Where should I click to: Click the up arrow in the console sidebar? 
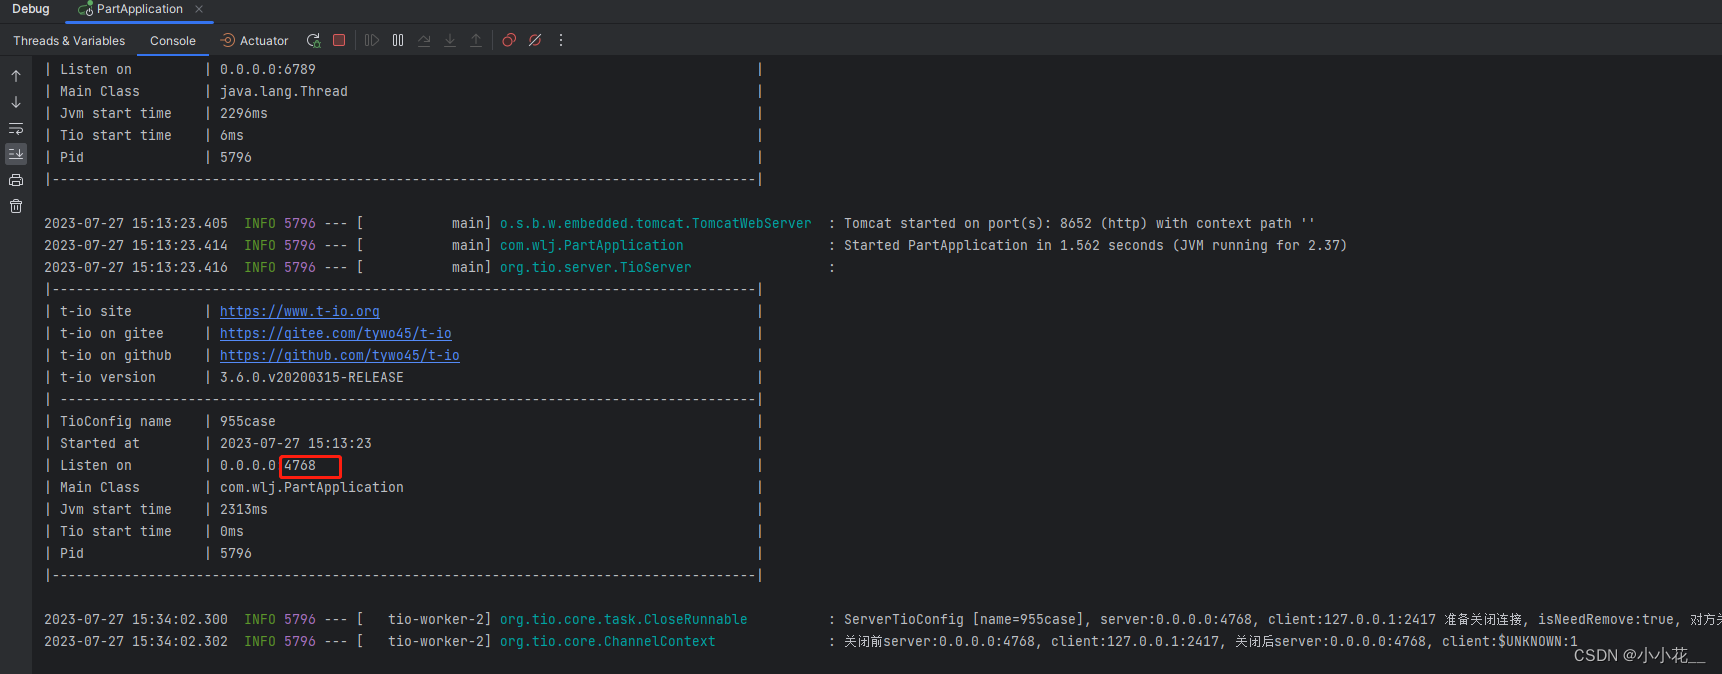16,76
